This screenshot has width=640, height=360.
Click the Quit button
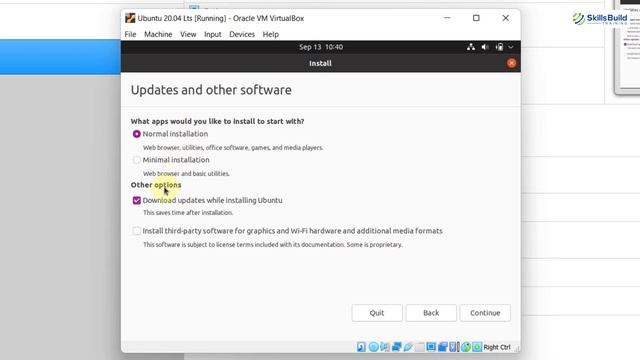pos(377,313)
